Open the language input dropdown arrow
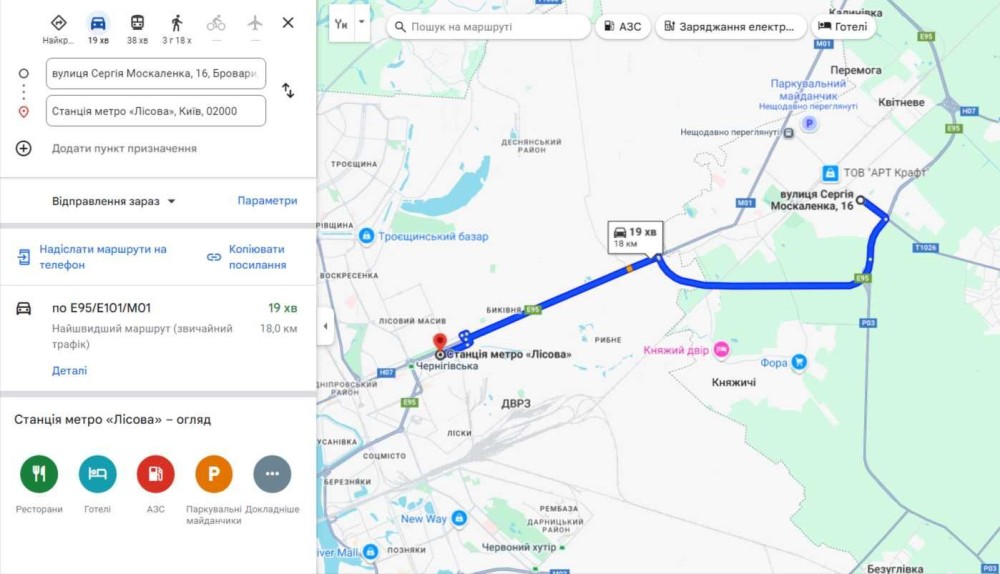The image size is (1000, 574). [x=362, y=24]
